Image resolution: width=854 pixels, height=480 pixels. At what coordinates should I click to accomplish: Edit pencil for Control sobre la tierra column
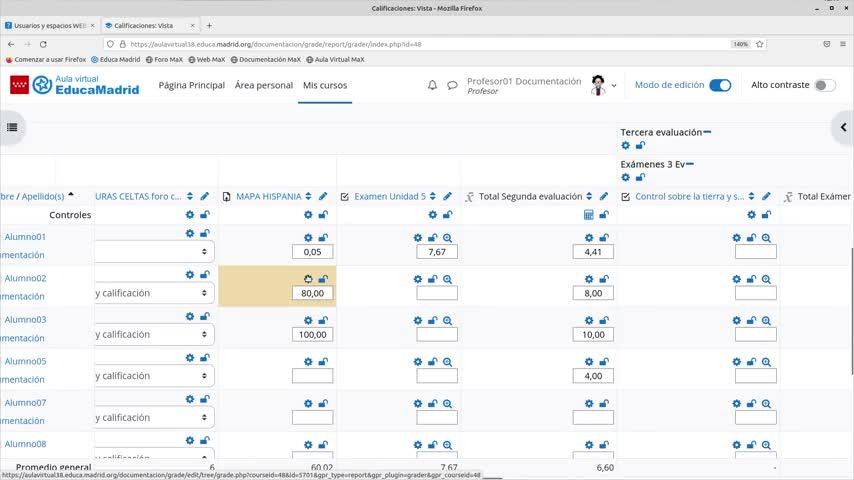[x=766, y=196]
